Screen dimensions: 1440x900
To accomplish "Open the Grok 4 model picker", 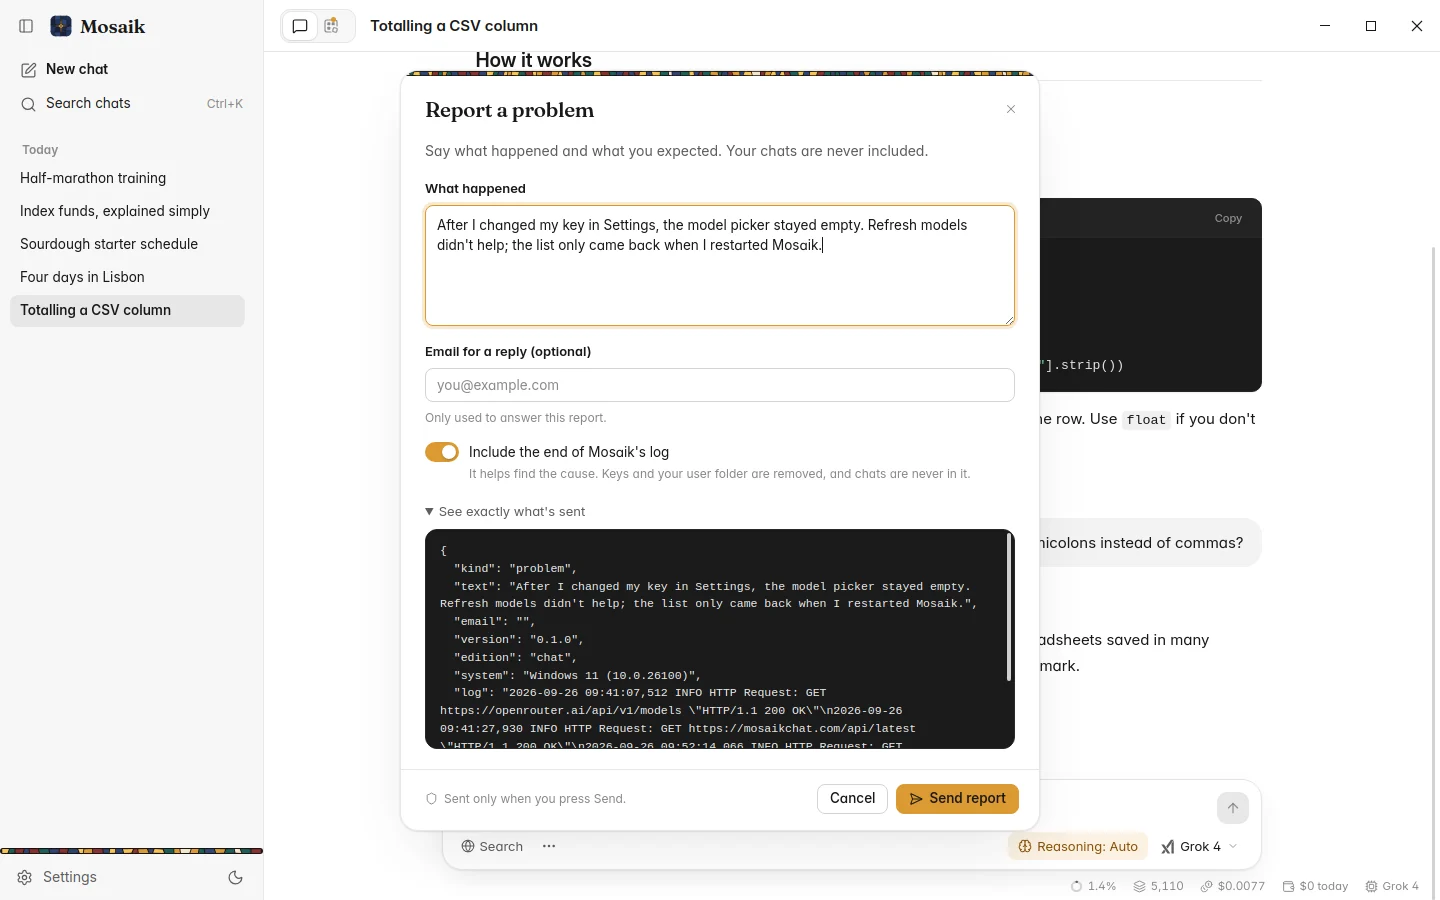I will coord(1199,846).
